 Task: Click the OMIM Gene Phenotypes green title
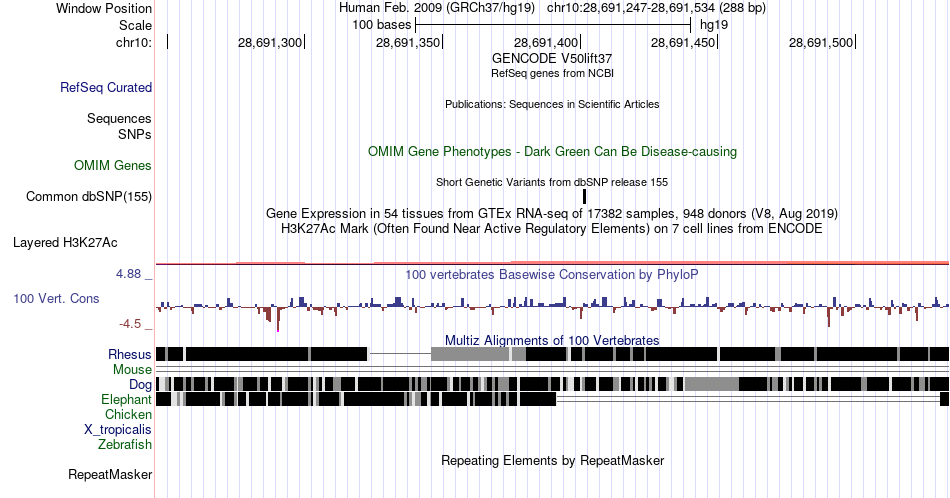point(552,151)
